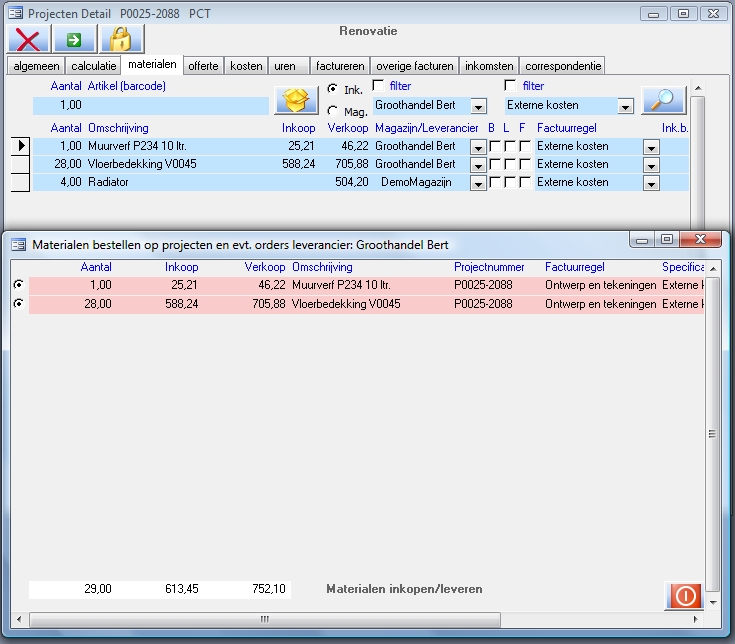The image size is (735, 644).
Task: Select the materialen tab
Action: [x=152, y=65]
